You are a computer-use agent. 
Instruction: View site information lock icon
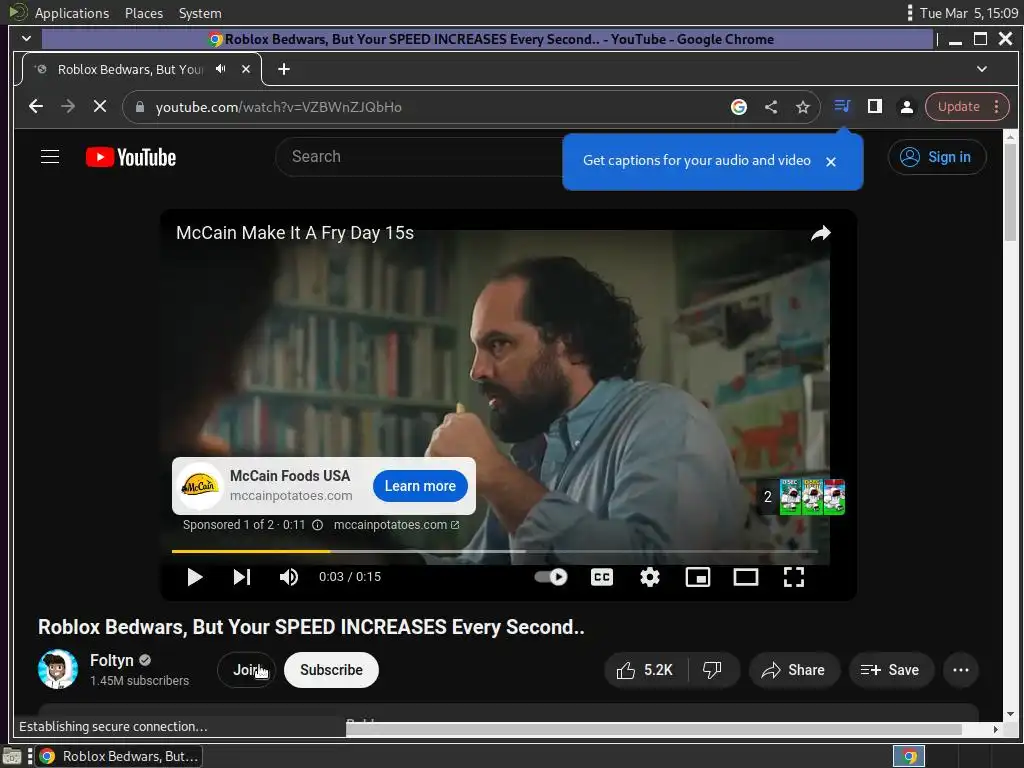[140, 107]
